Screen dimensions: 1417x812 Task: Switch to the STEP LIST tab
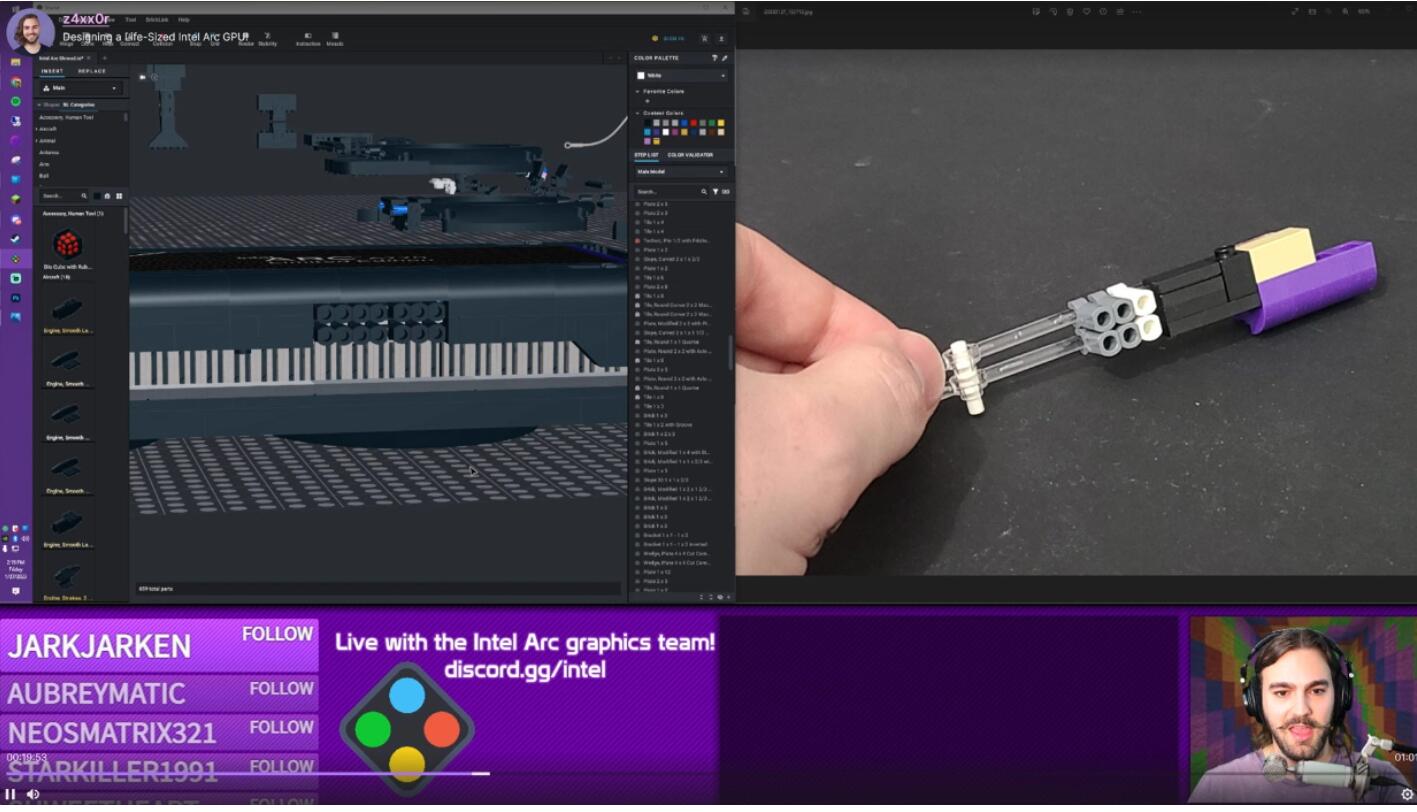click(x=646, y=155)
